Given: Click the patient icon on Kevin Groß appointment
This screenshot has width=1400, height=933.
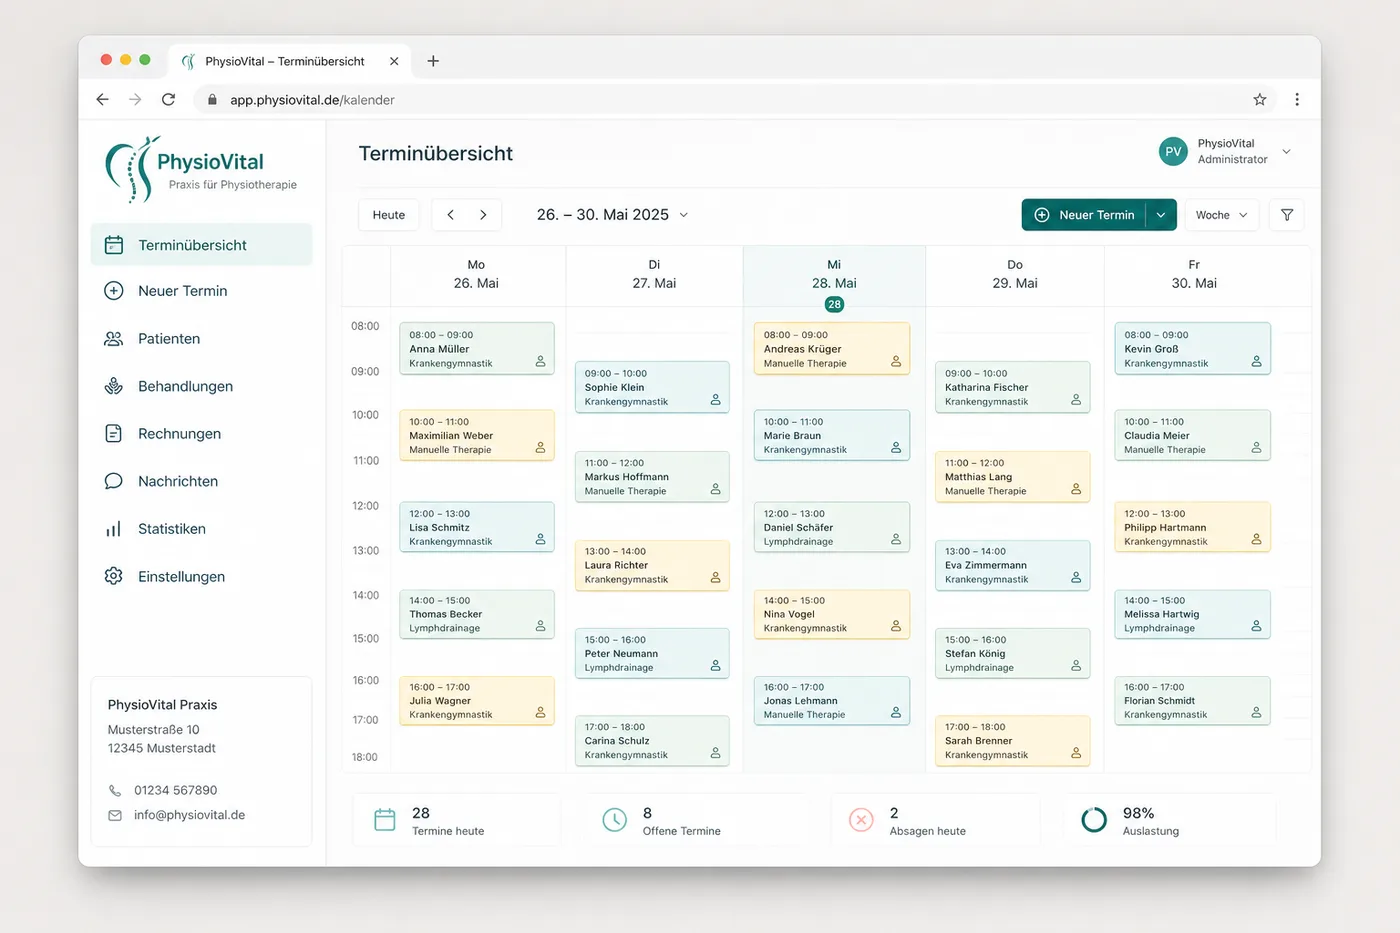Looking at the screenshot, I should point(1256,361).
